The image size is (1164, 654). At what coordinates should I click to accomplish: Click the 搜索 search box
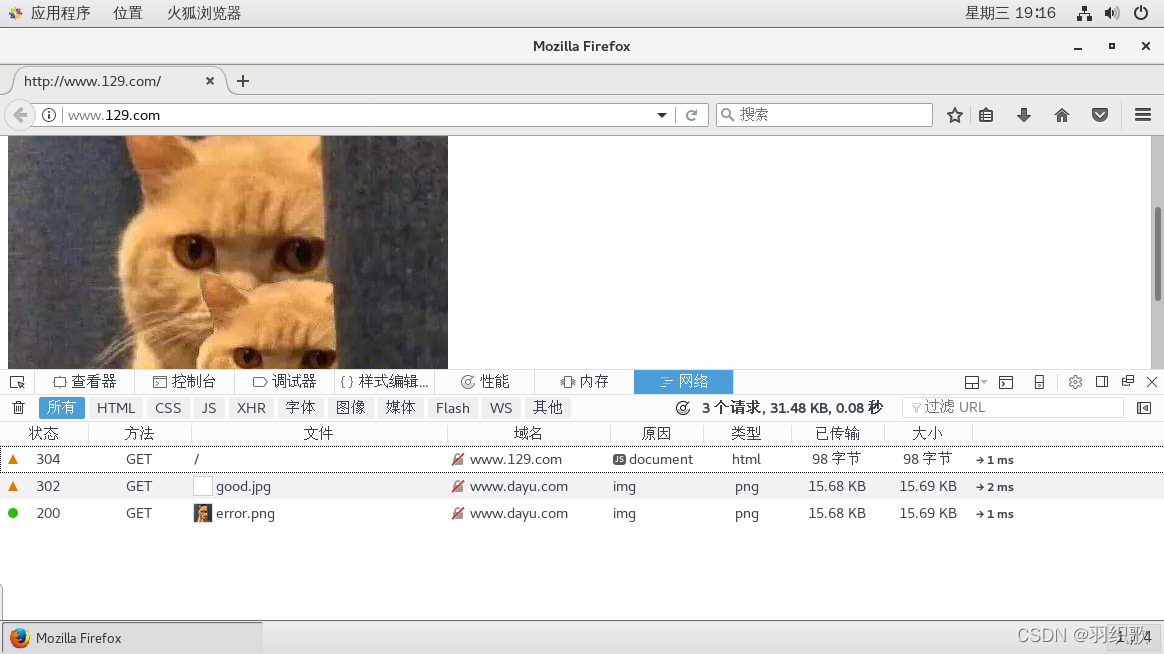[x=824, y=115]
